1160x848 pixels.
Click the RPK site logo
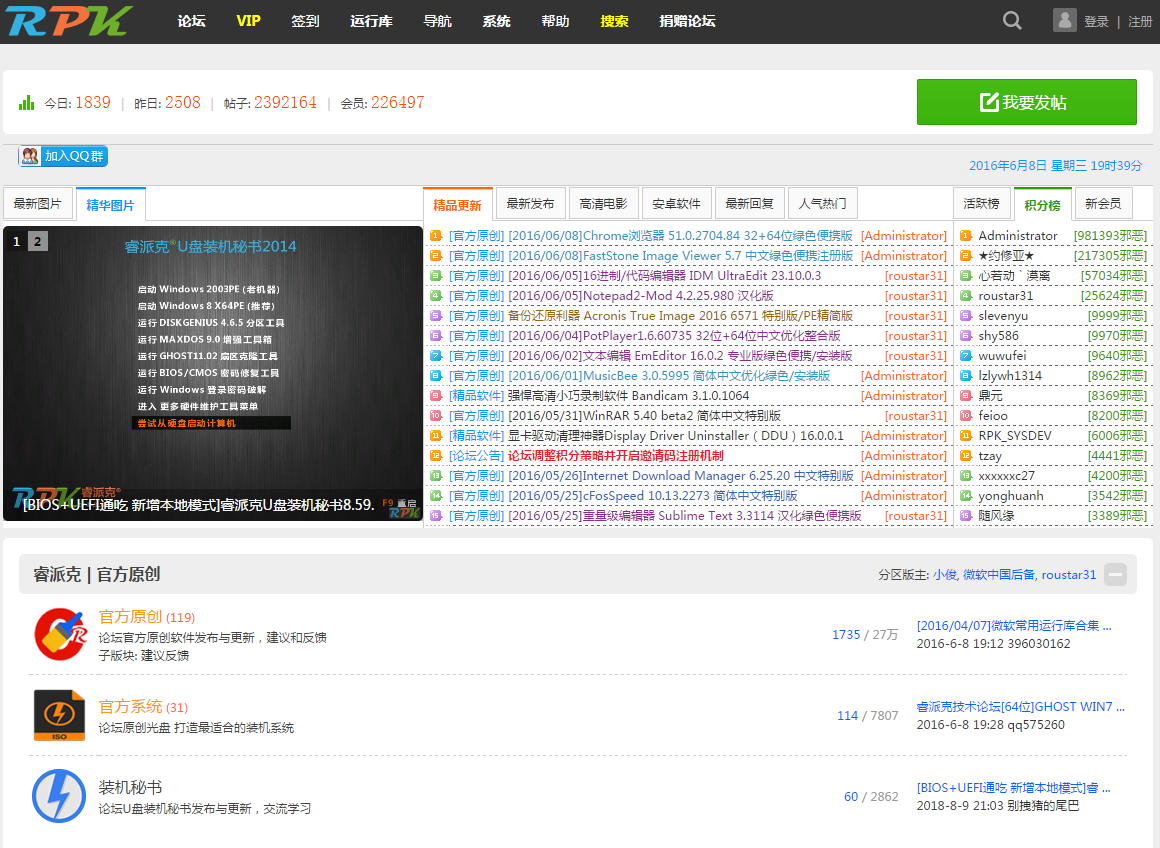click(x=70, y=21)
